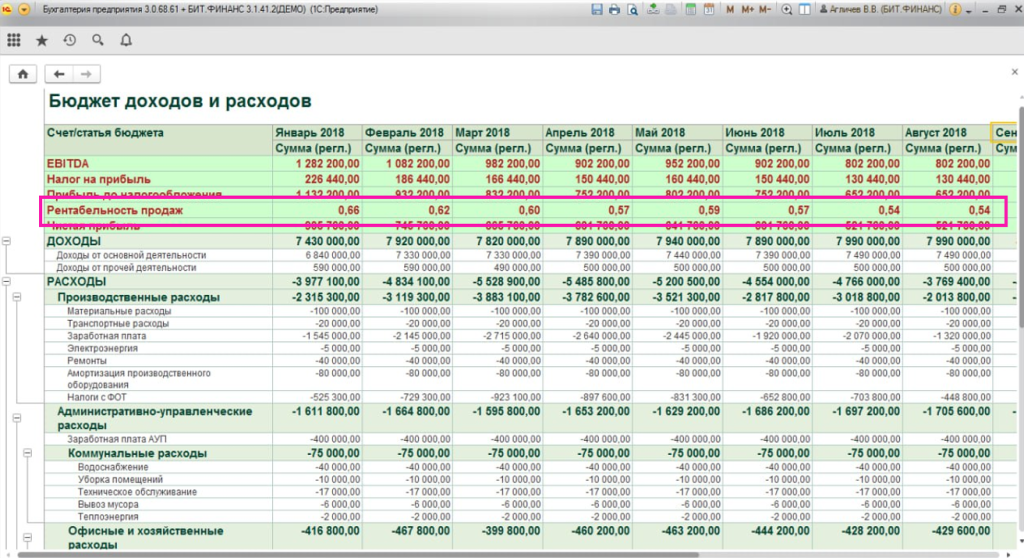This screenshot has width=1024, height=558.
Task: Click the search magnifier icon
Action: point(97,41)
